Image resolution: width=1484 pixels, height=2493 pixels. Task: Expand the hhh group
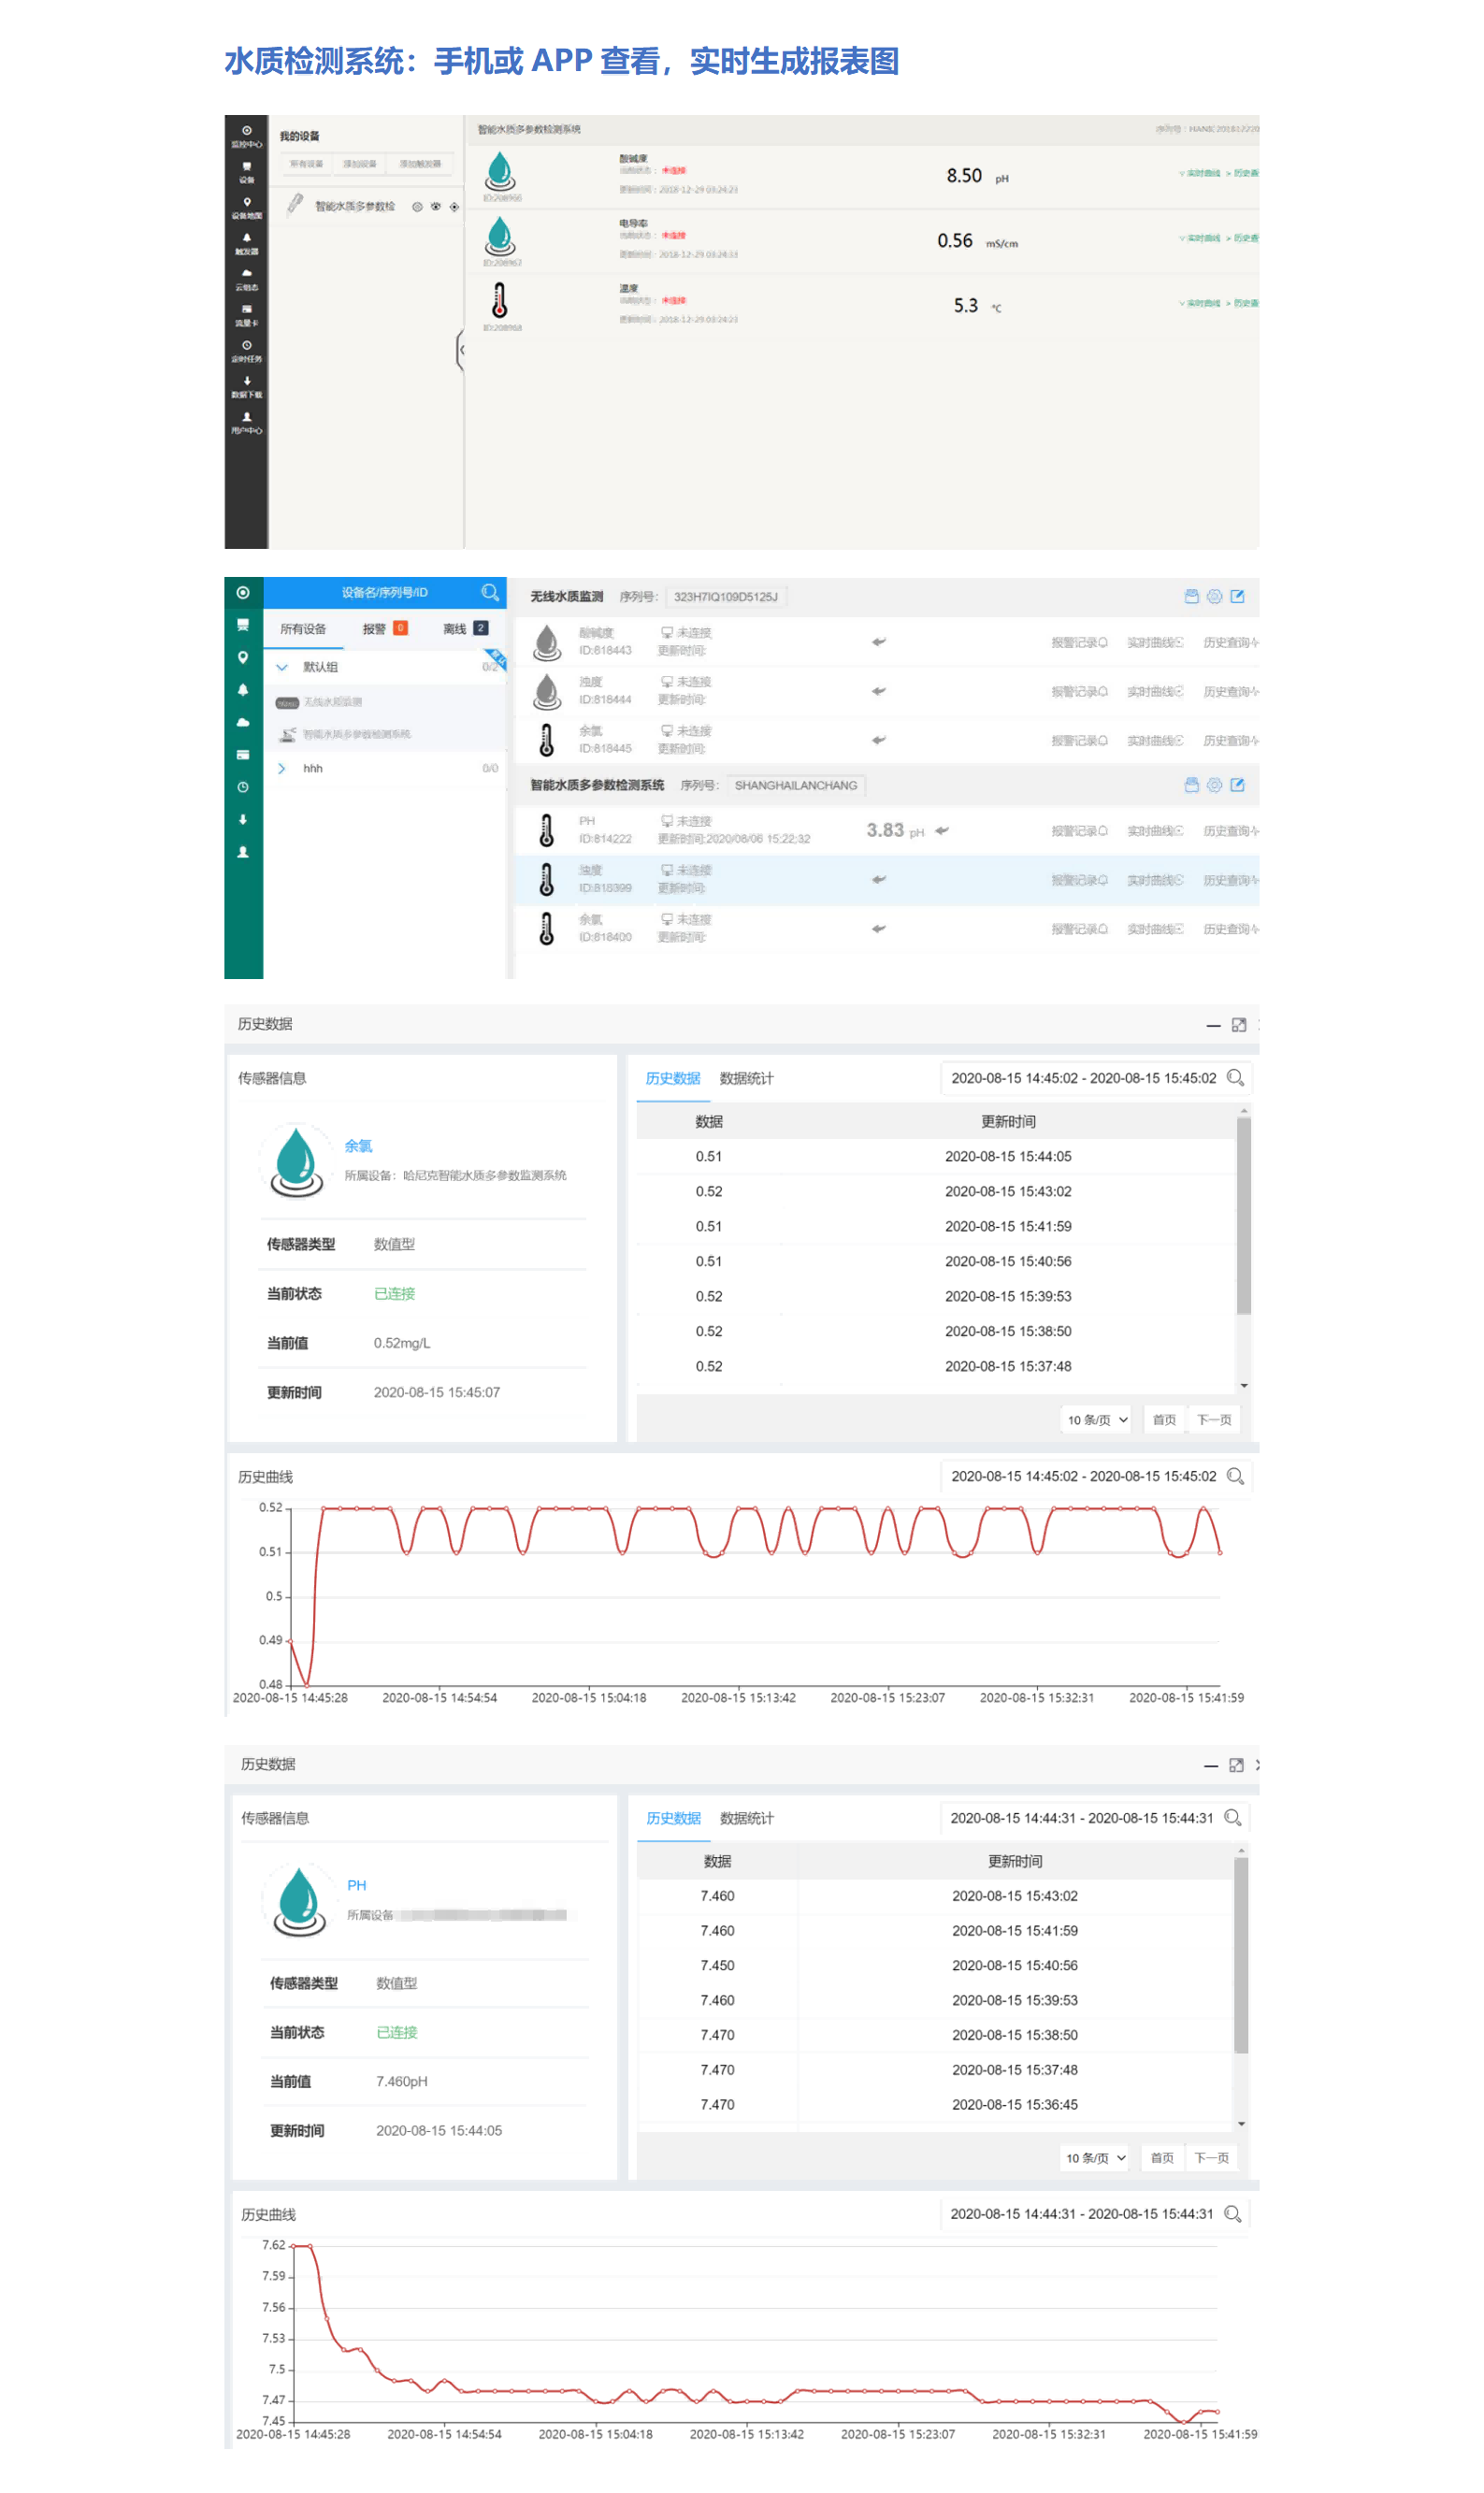(x=282, y=768)
